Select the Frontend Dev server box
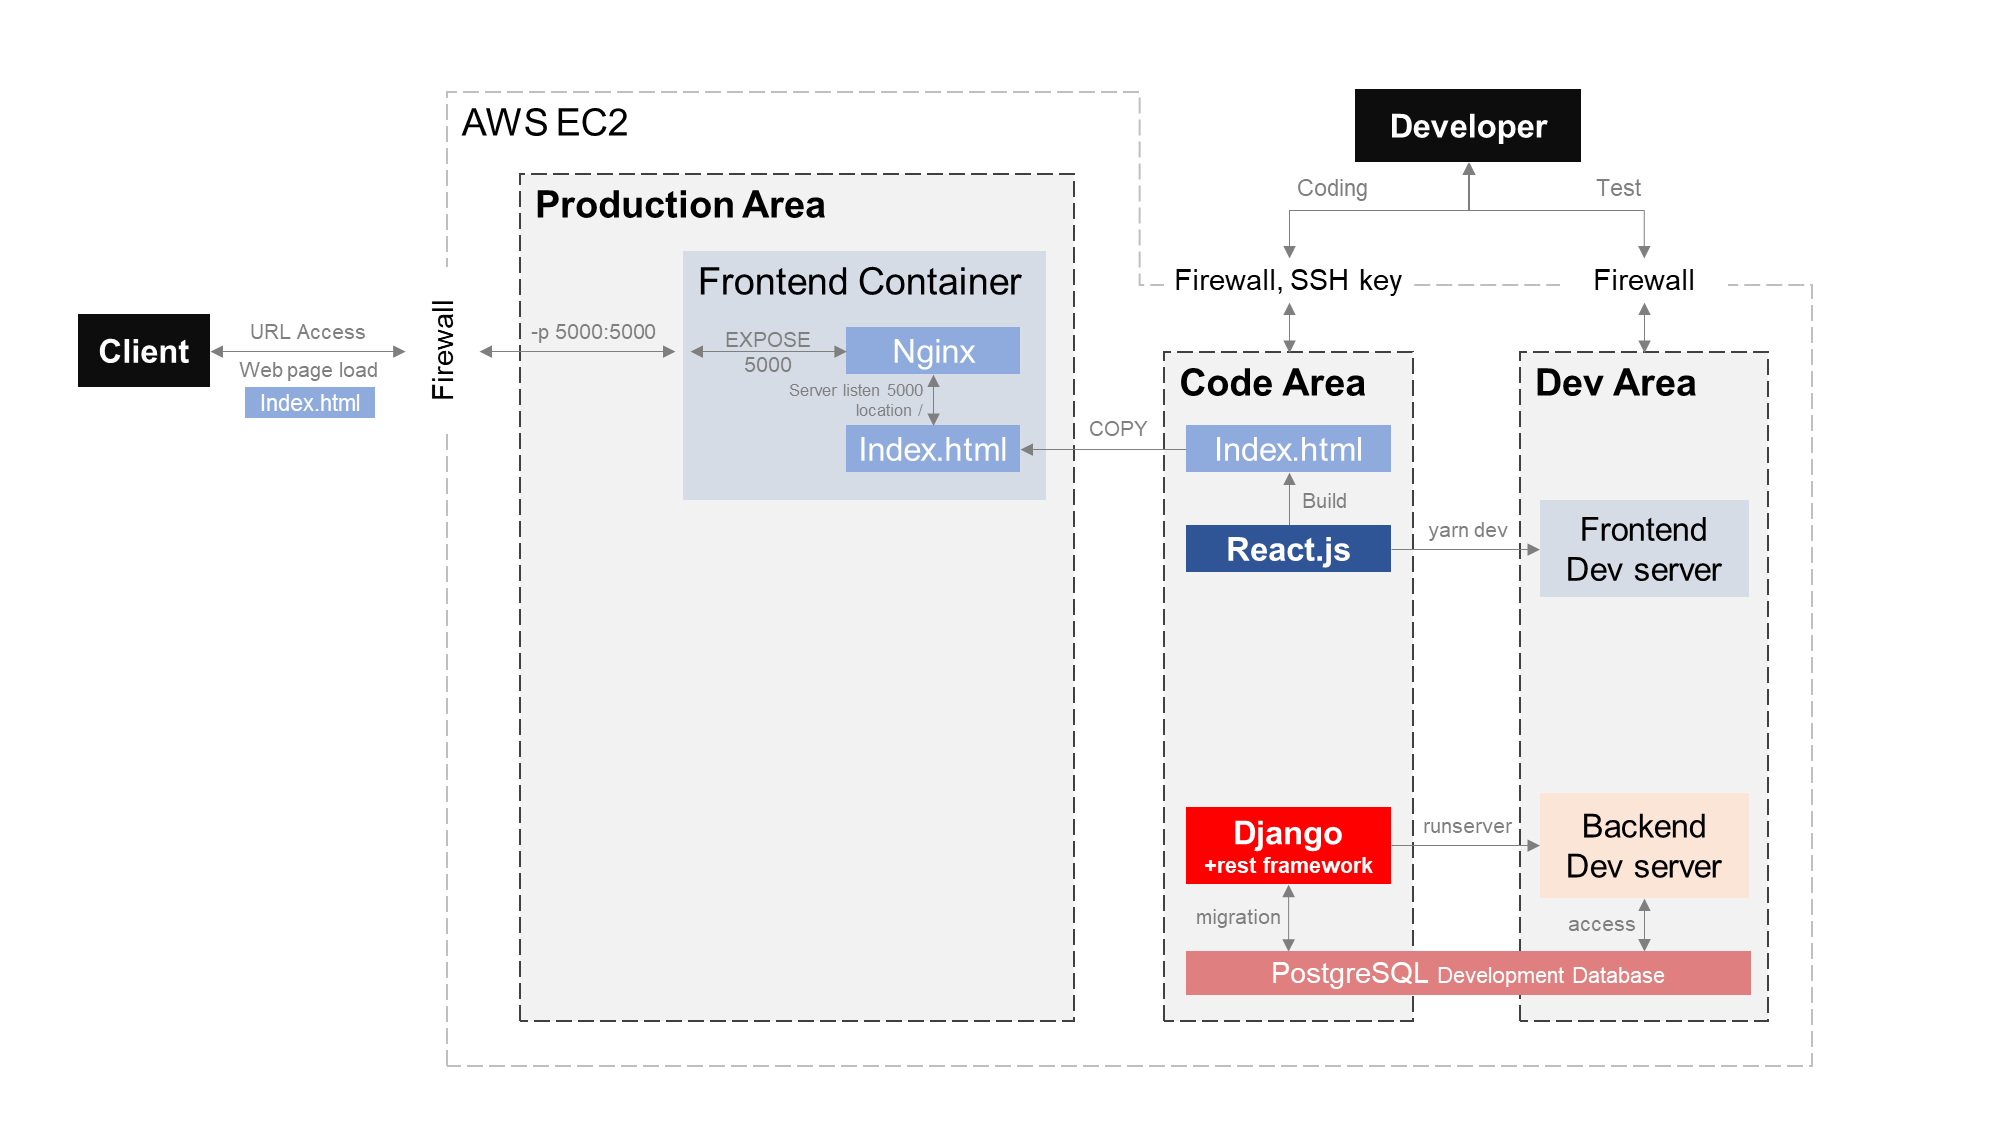This screenshot has width=1993, height=1125. (1643, 549)
